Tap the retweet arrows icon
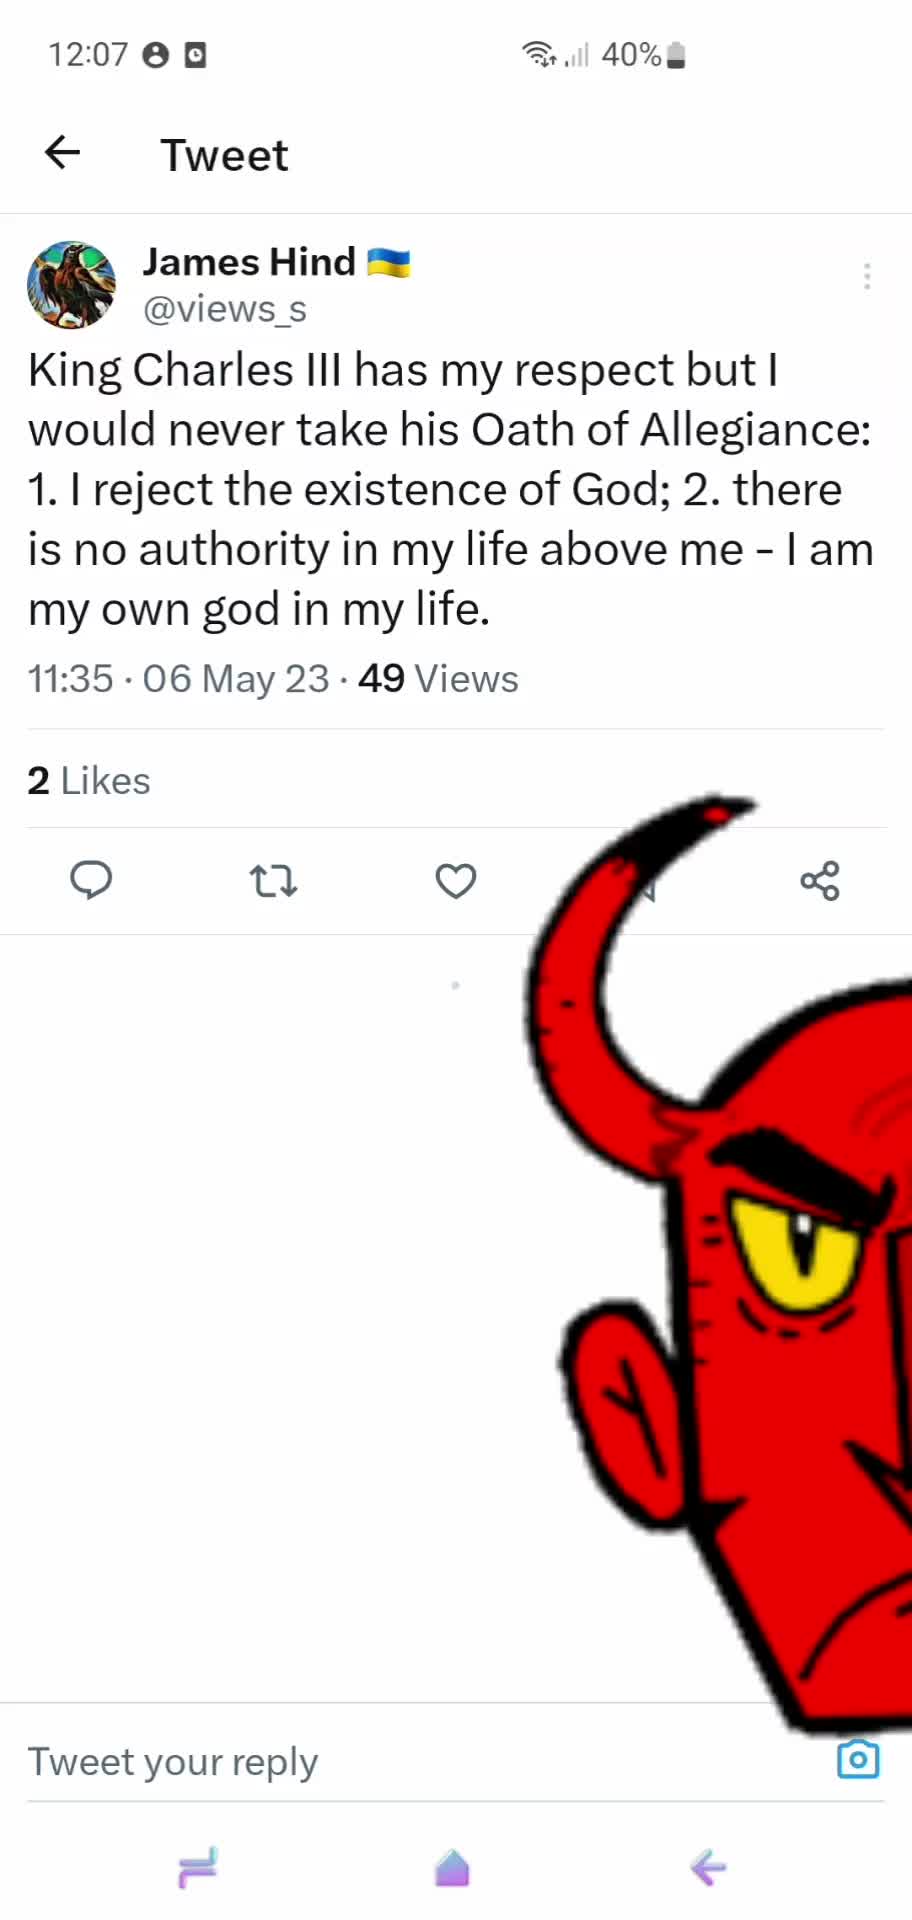Image resolution: width=912 pixels, height=1920 pixels. [273, 881]
